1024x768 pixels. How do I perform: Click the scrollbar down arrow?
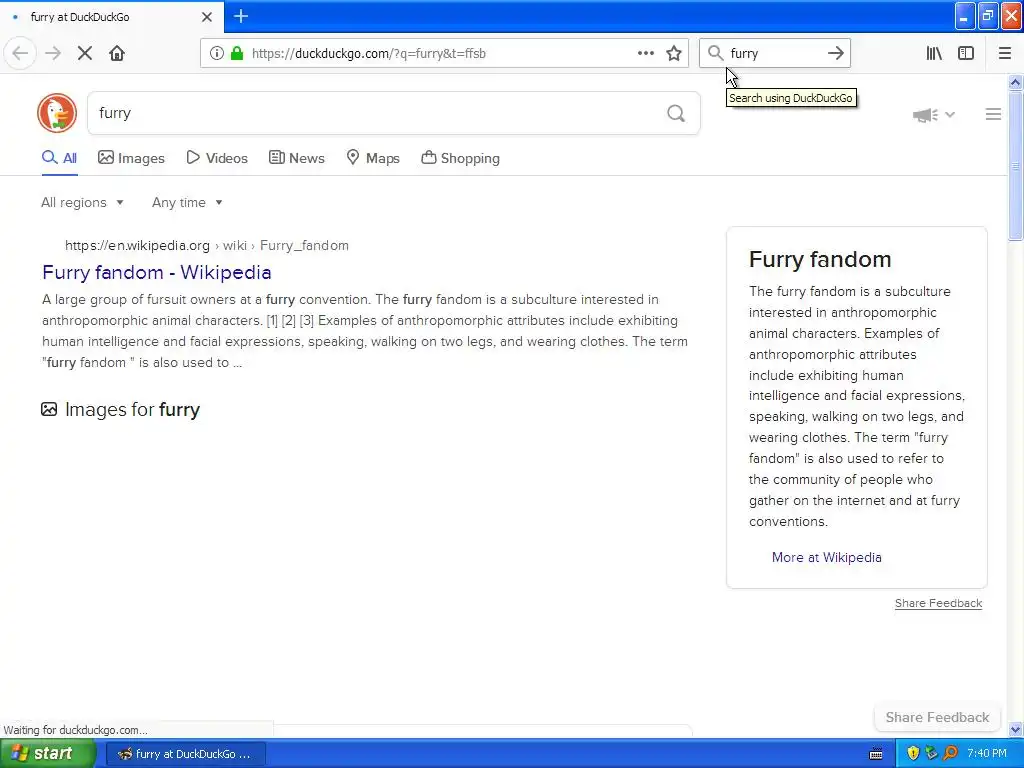point(1015,729)
